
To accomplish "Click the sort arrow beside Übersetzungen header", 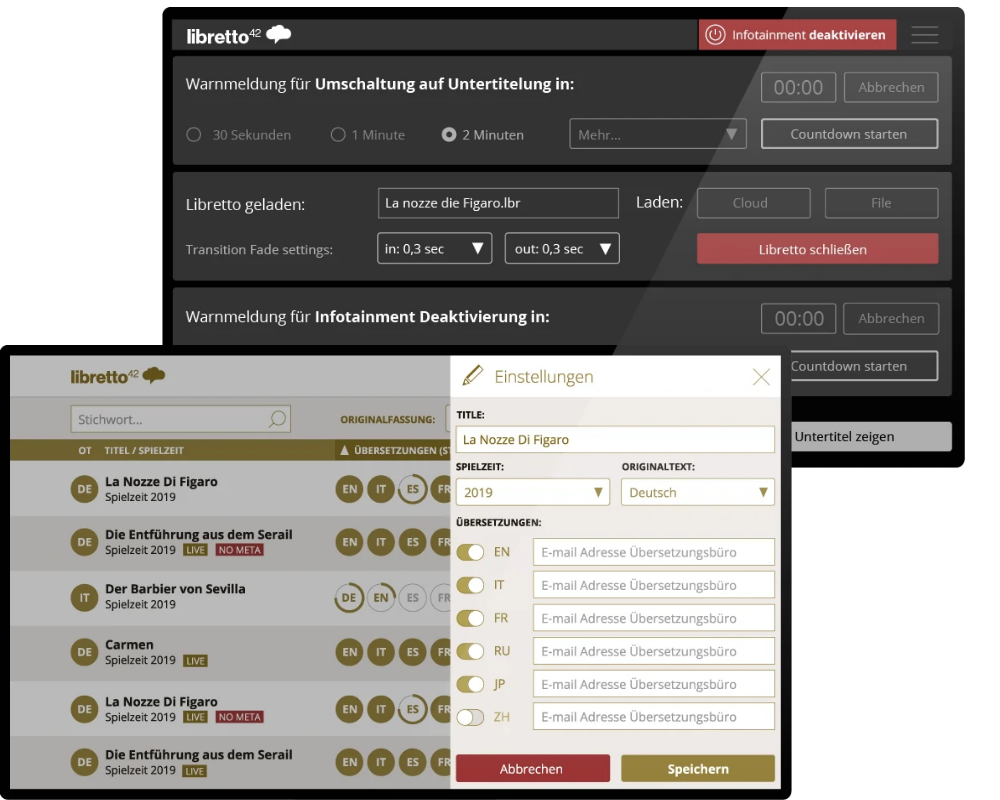I will pos(344,451).
